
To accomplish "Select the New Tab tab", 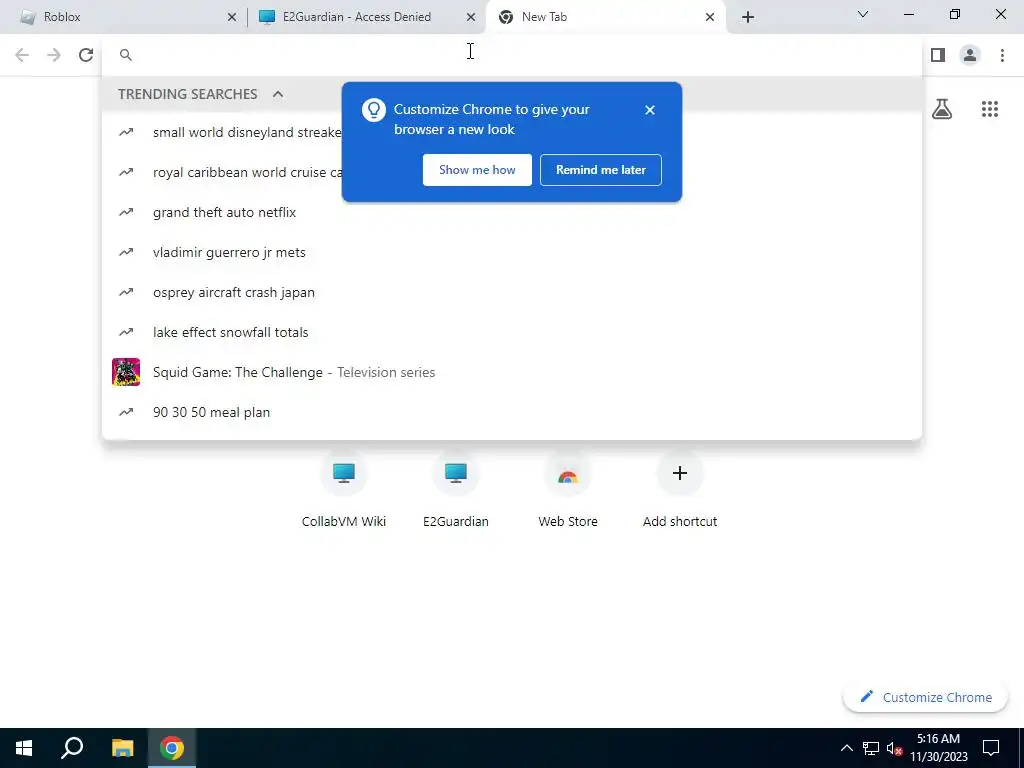I will [x=604, y=18].
